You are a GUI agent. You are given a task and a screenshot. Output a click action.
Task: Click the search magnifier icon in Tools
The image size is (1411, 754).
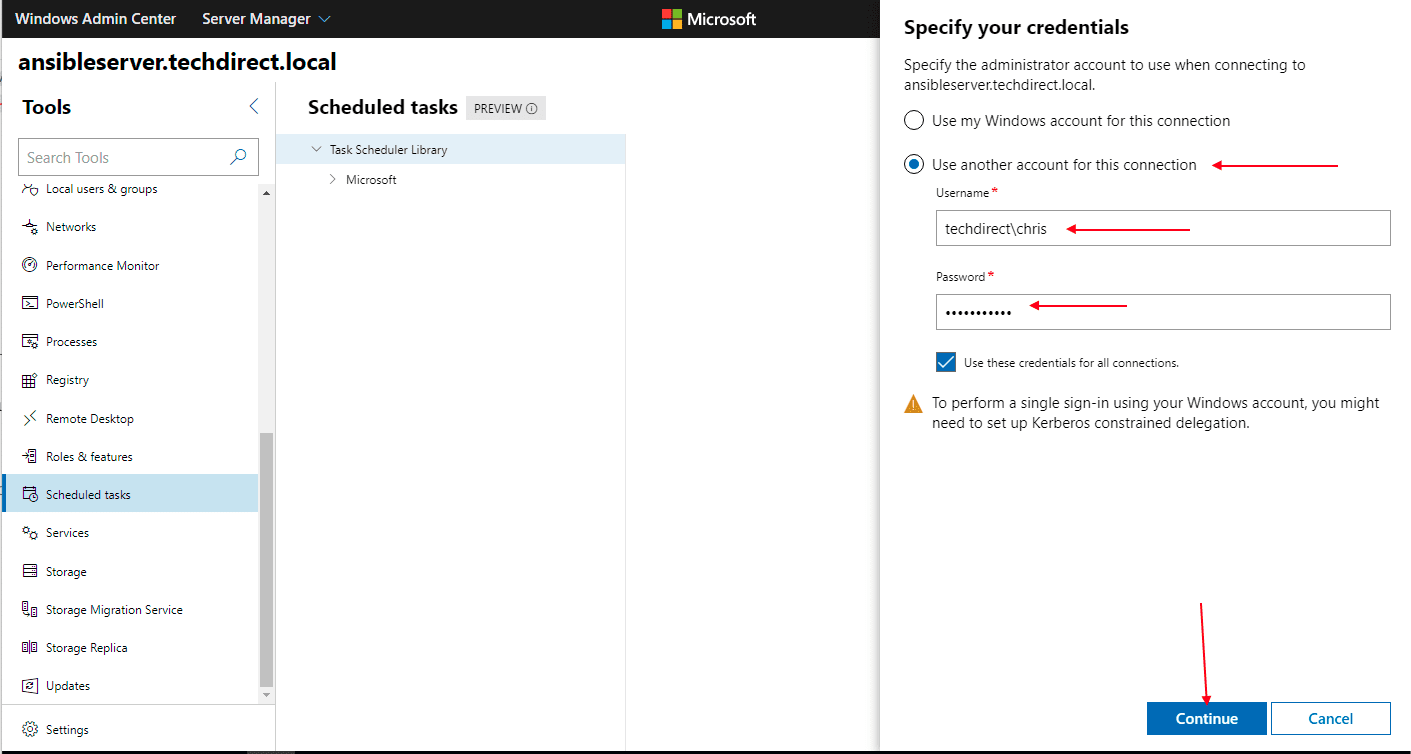point(238,157)
